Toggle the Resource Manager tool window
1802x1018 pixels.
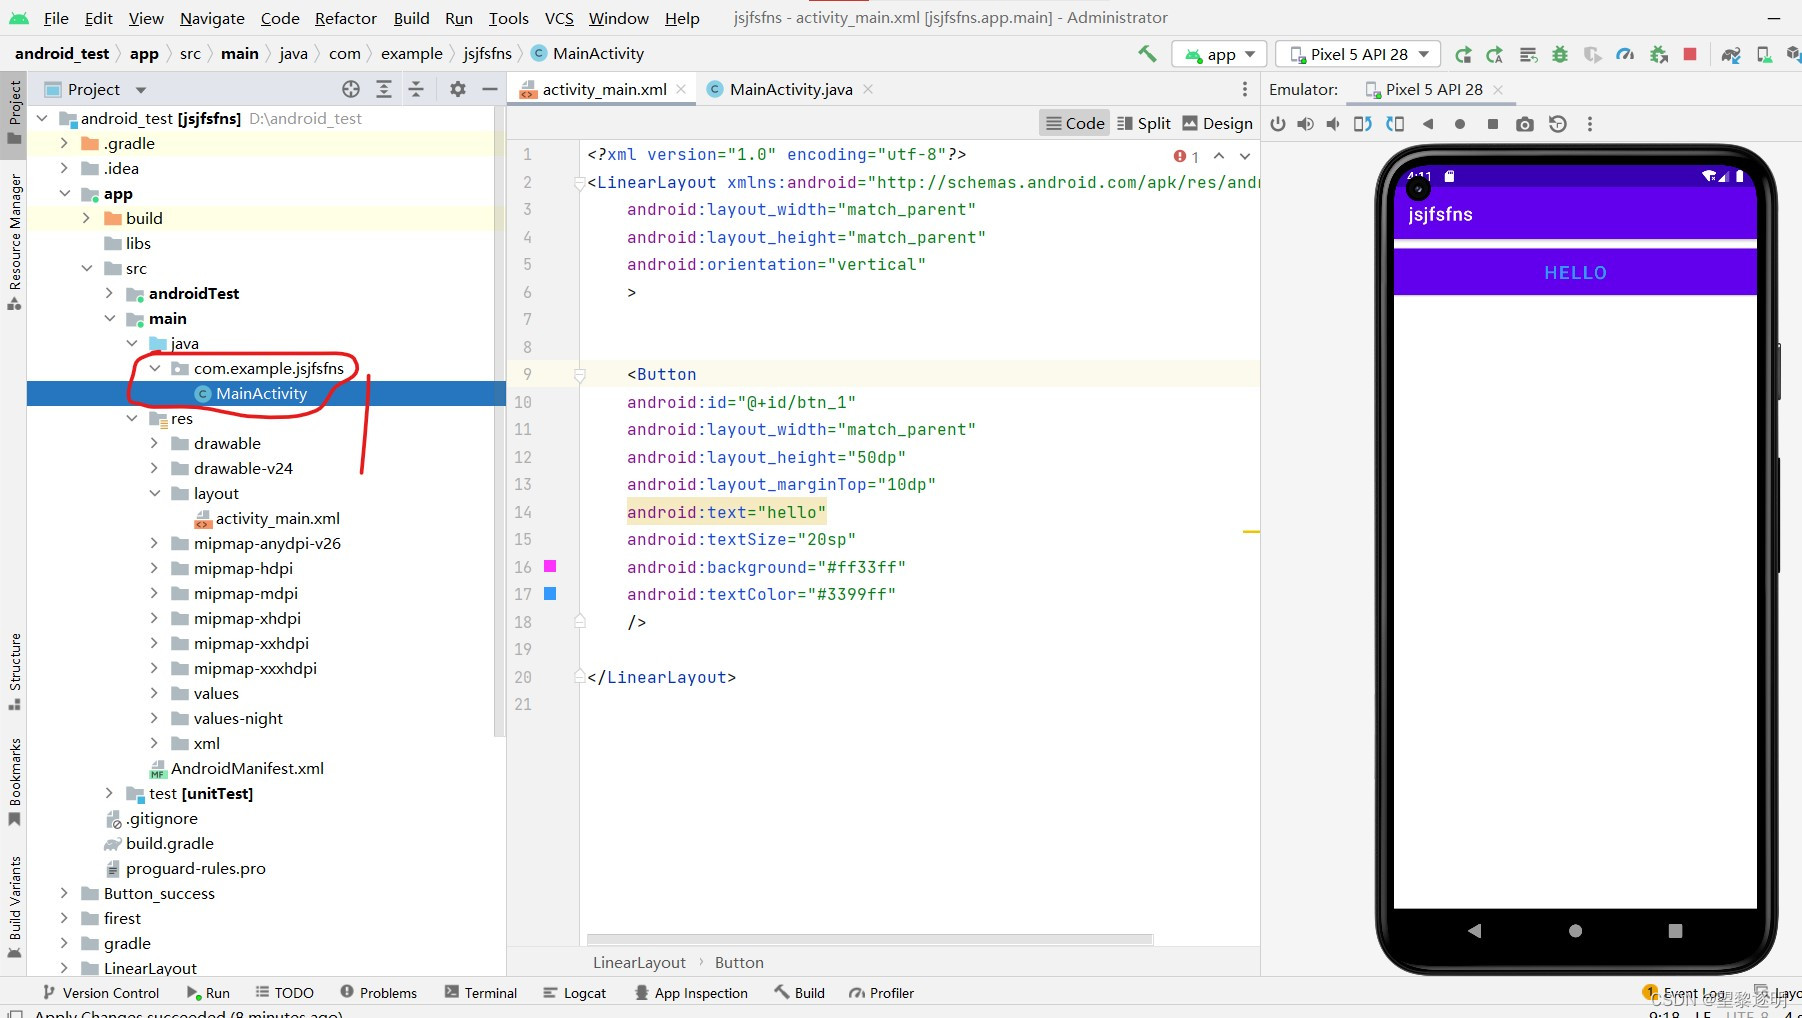pos(14,241)
